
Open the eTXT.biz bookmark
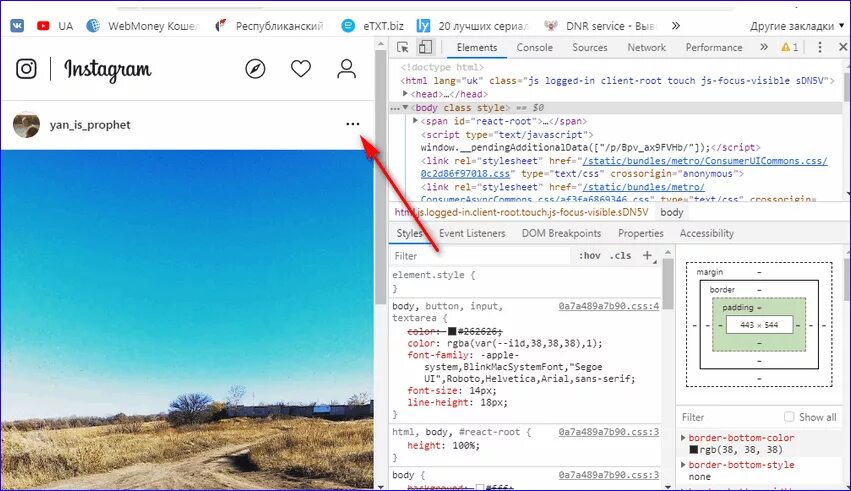point(373,25)
